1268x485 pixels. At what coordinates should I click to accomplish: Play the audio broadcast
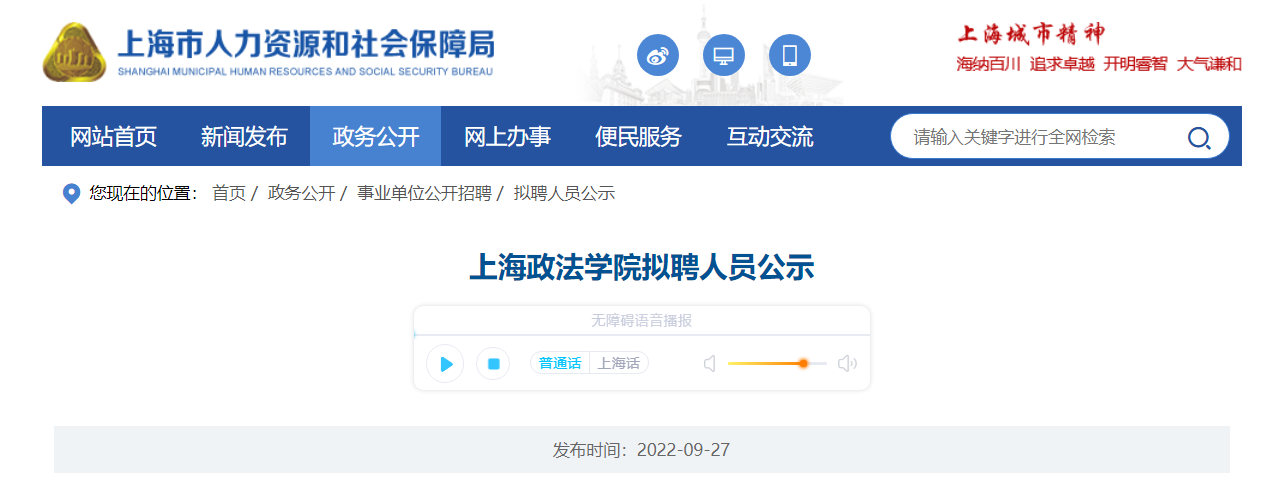coord(445,363)
